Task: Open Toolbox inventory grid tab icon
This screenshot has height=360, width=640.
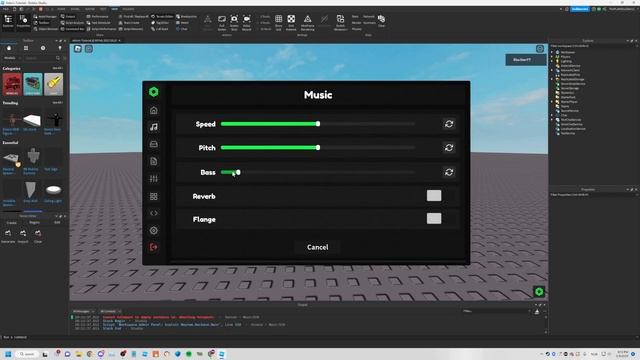Action: [26, 48]
